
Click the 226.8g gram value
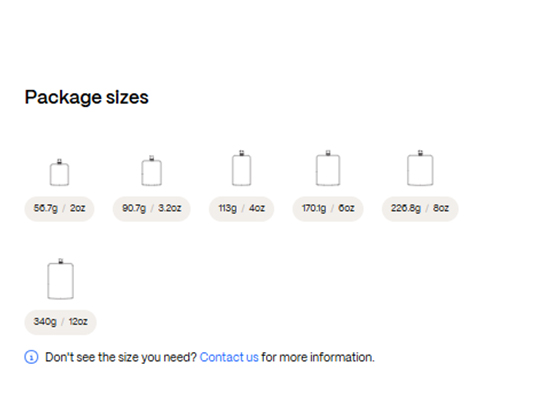(x=406, y=208)
